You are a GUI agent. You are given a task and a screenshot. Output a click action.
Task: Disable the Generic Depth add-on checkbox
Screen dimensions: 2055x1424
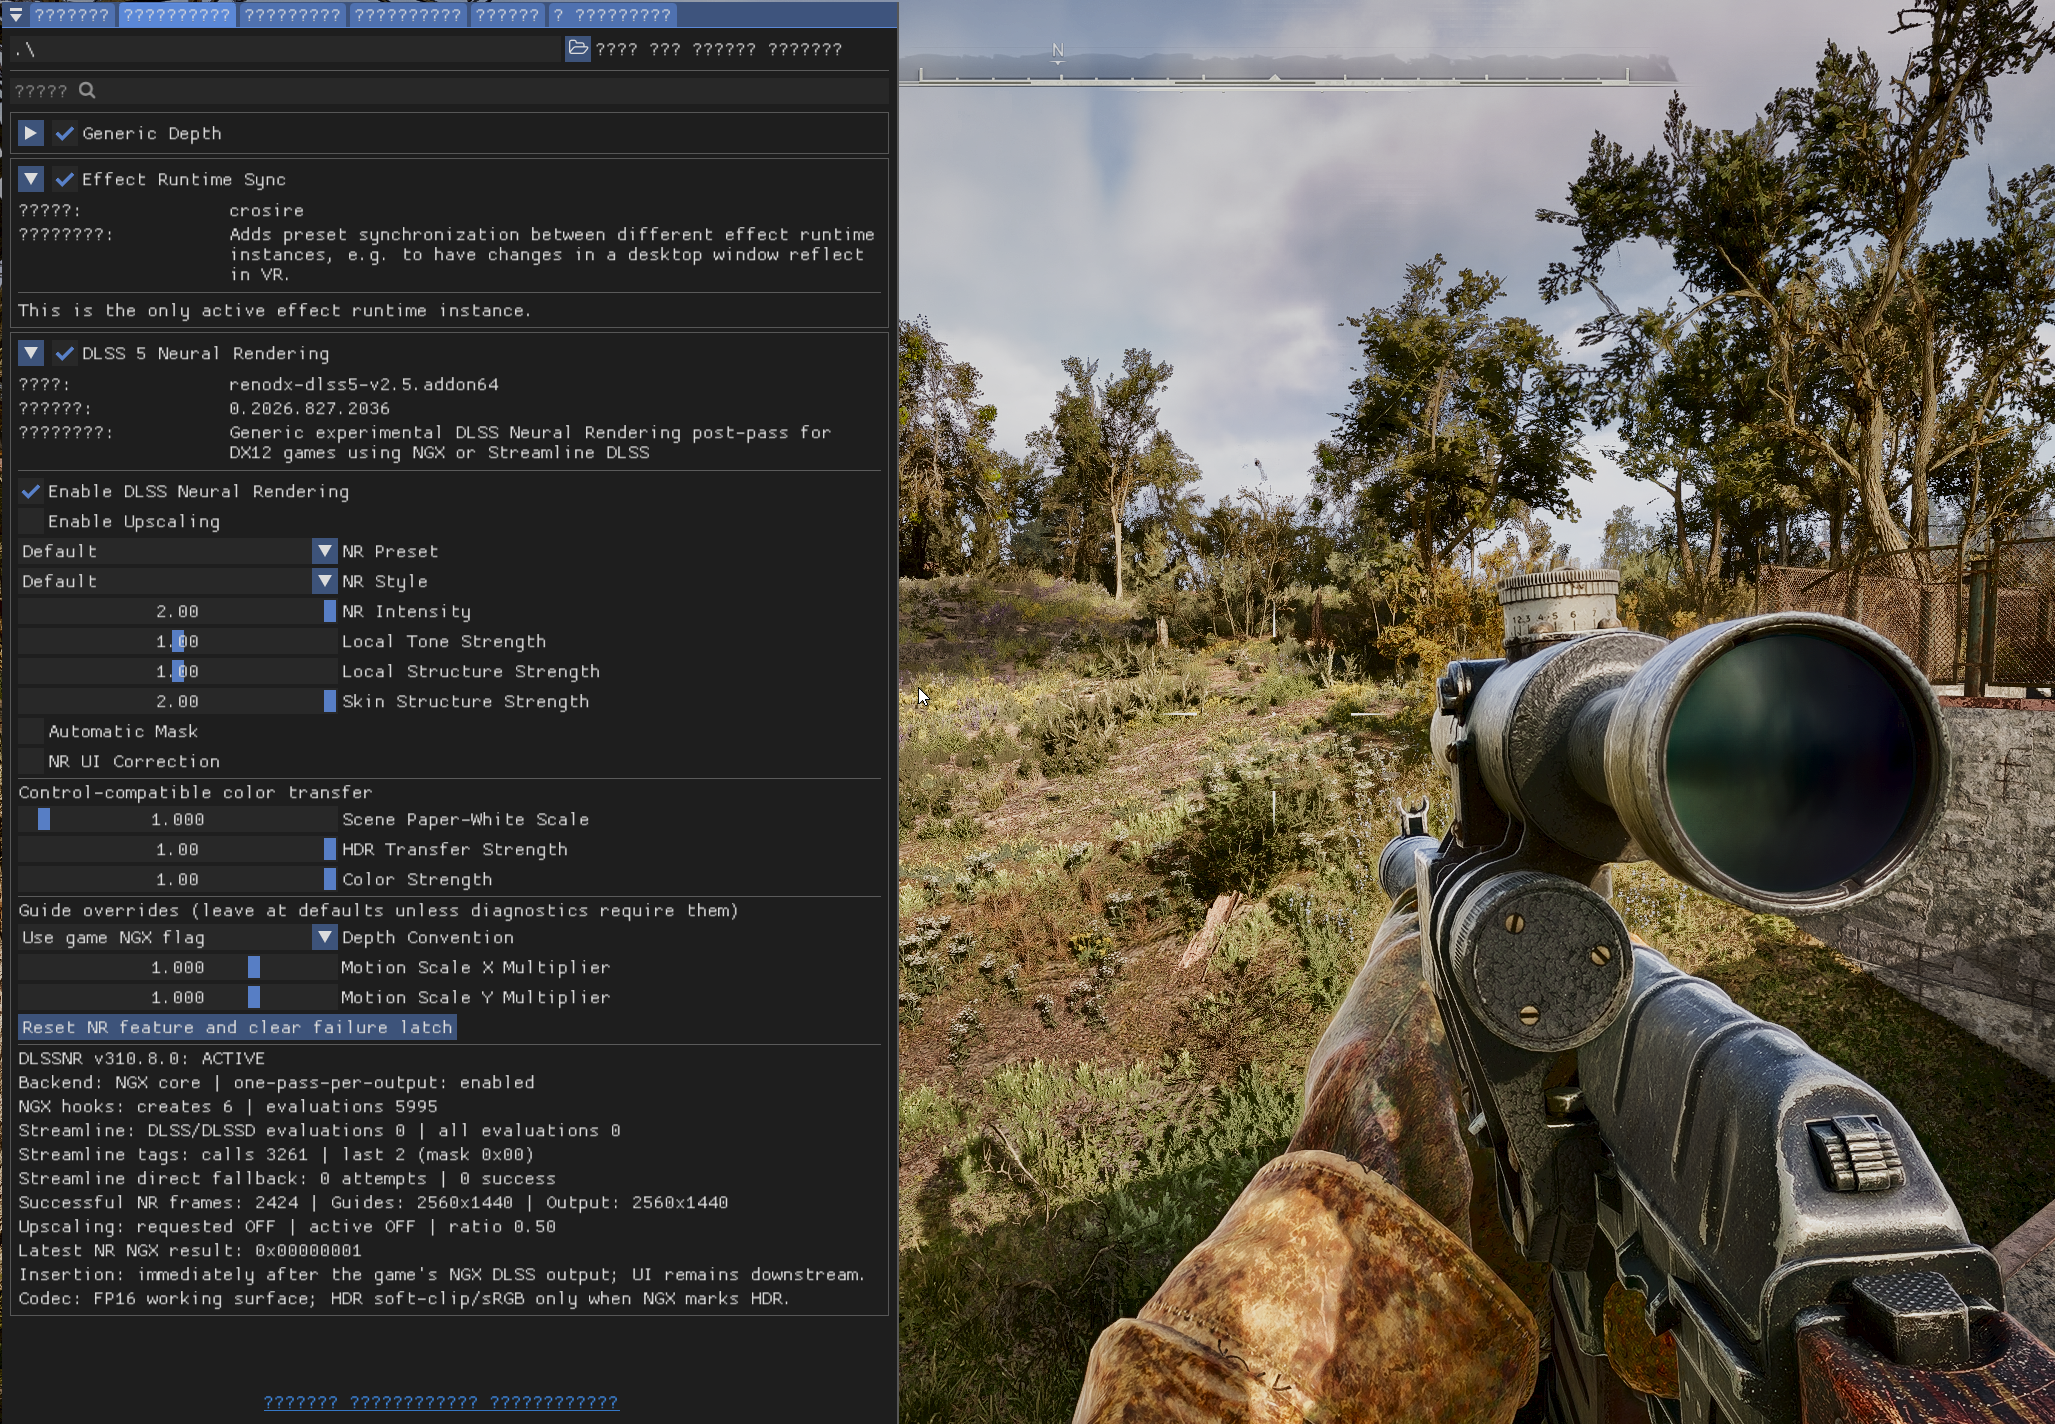pyautogui.click(x=65, y=133)
